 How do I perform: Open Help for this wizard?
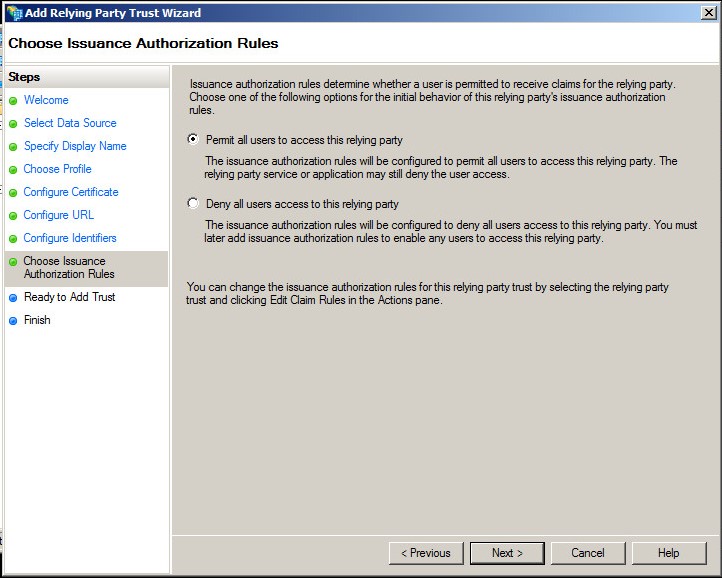click(669, 553)
